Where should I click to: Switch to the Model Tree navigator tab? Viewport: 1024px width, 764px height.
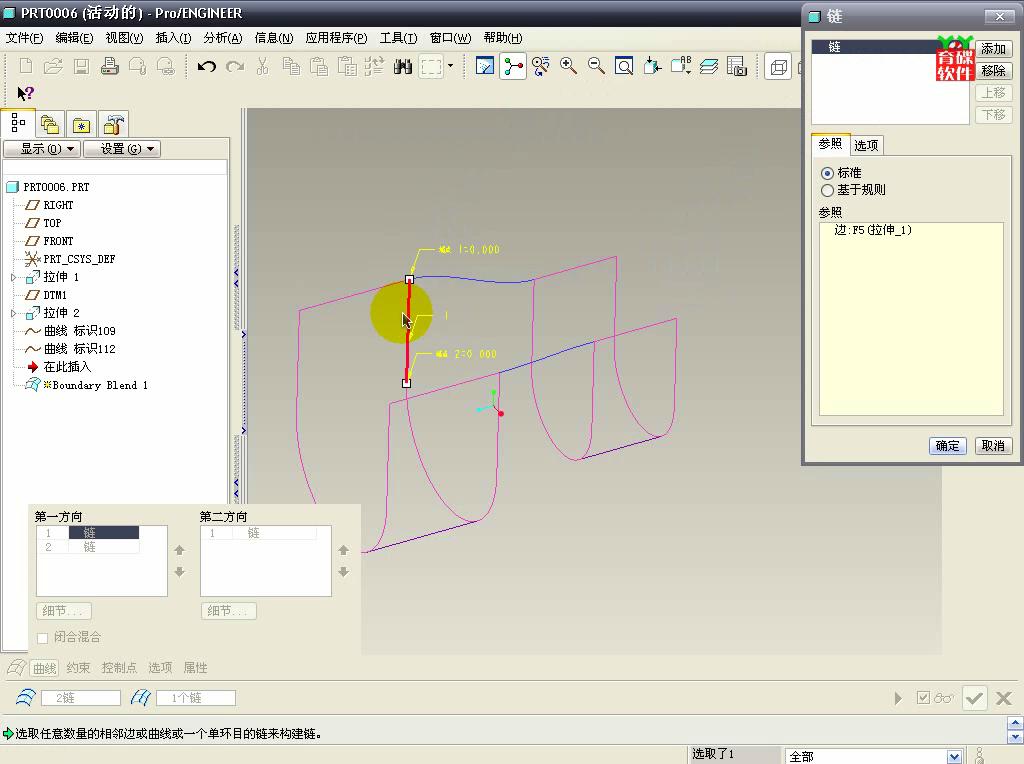[18, 123]
